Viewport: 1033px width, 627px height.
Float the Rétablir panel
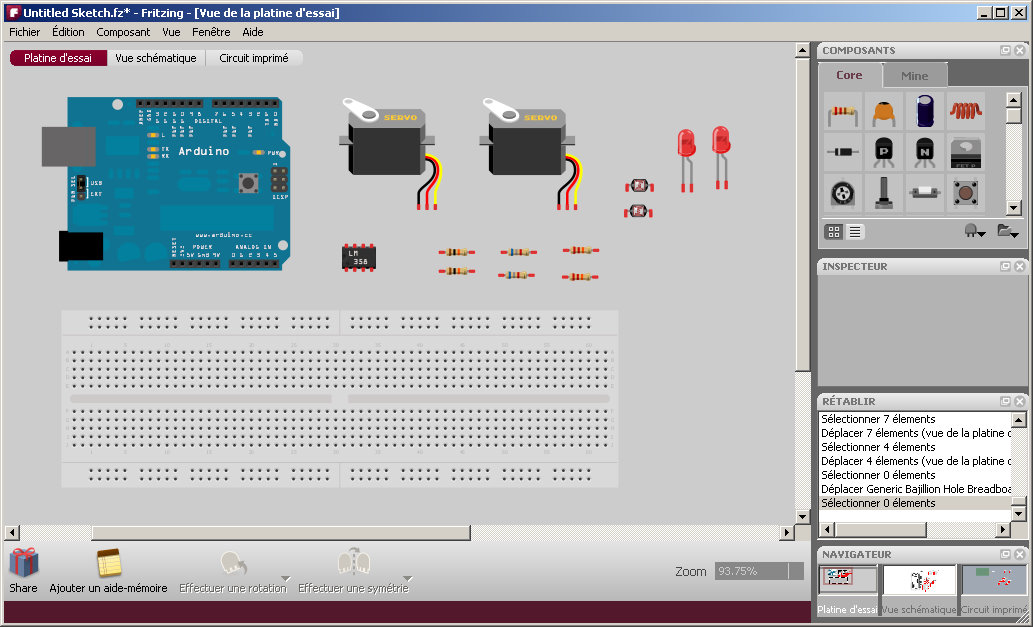1005,401
